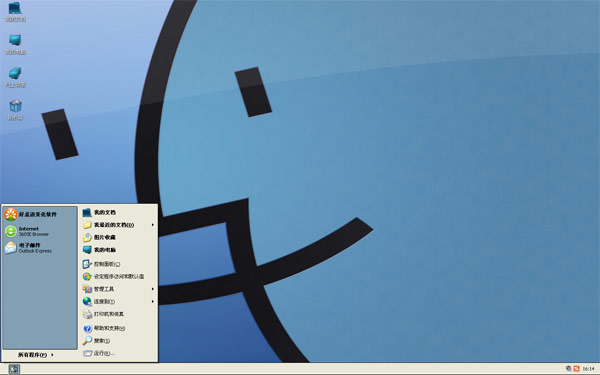Expand the Administrative Tools submenu arrow
The height and width of the screenshot is (375, 600).
(152, 289)
